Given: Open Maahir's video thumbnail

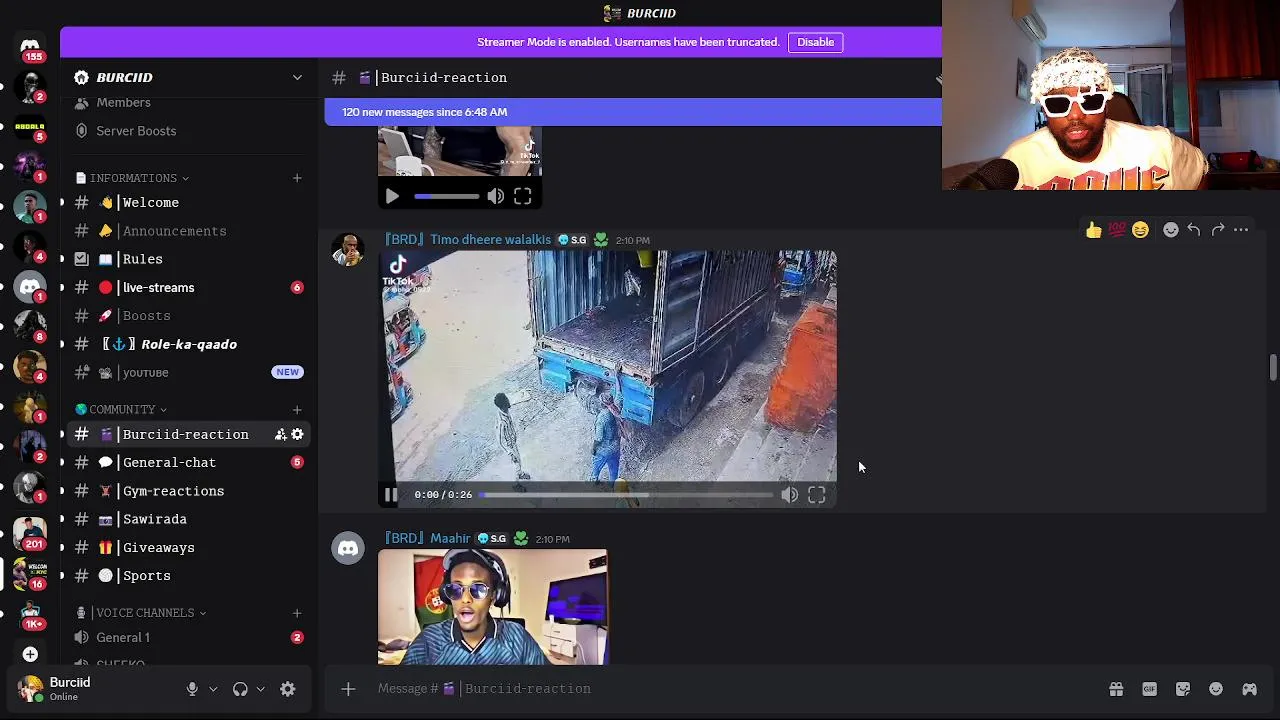Looking at the screenshot, I should (x=493, y=607).
